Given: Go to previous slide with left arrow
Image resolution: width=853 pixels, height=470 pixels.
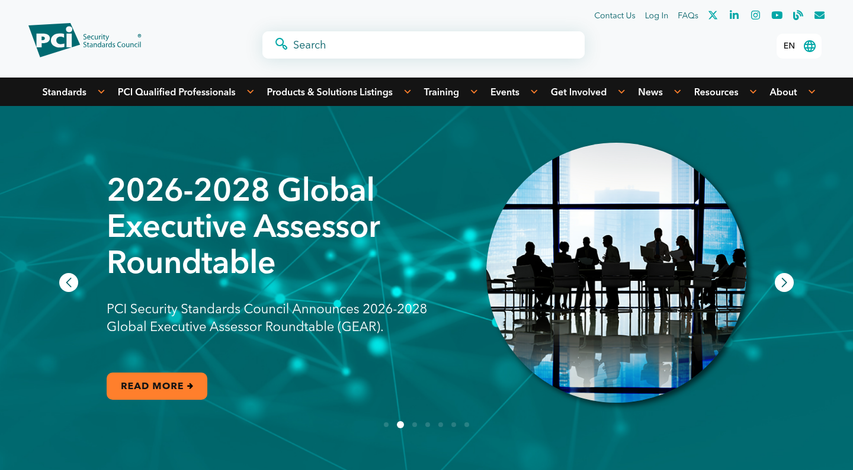Looking at the screenshot, I should pos(69,282).
